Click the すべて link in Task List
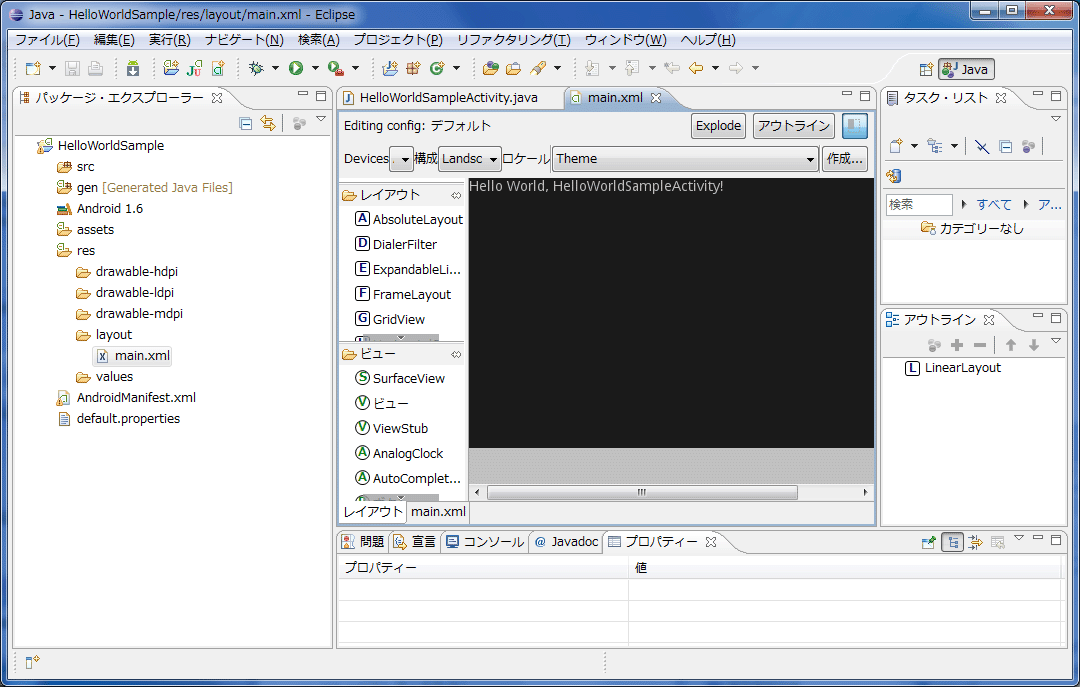Screen dimensions: 1080x687 (993, 205)
